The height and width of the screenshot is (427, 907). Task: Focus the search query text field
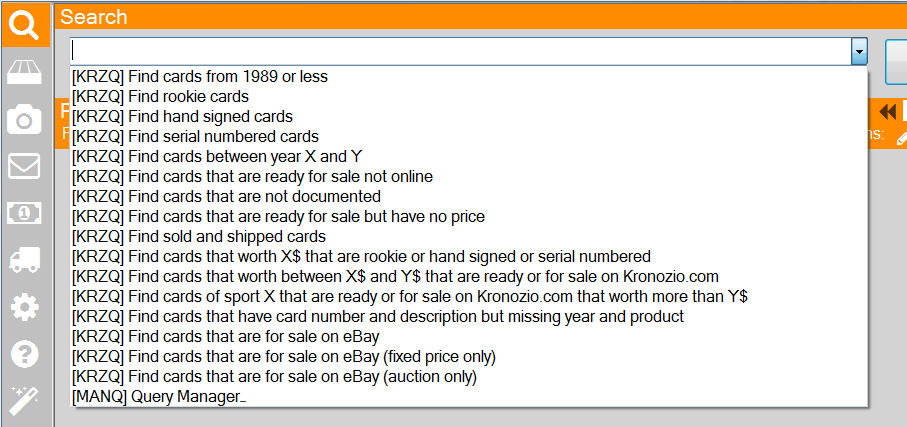point(460,52)
